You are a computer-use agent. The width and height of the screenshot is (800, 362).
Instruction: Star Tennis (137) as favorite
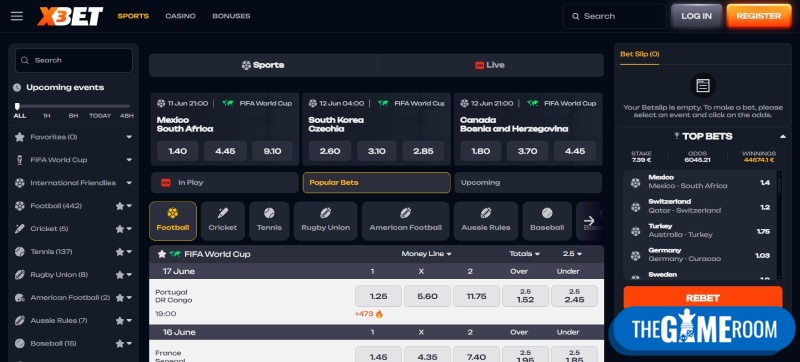click(119, 252)
